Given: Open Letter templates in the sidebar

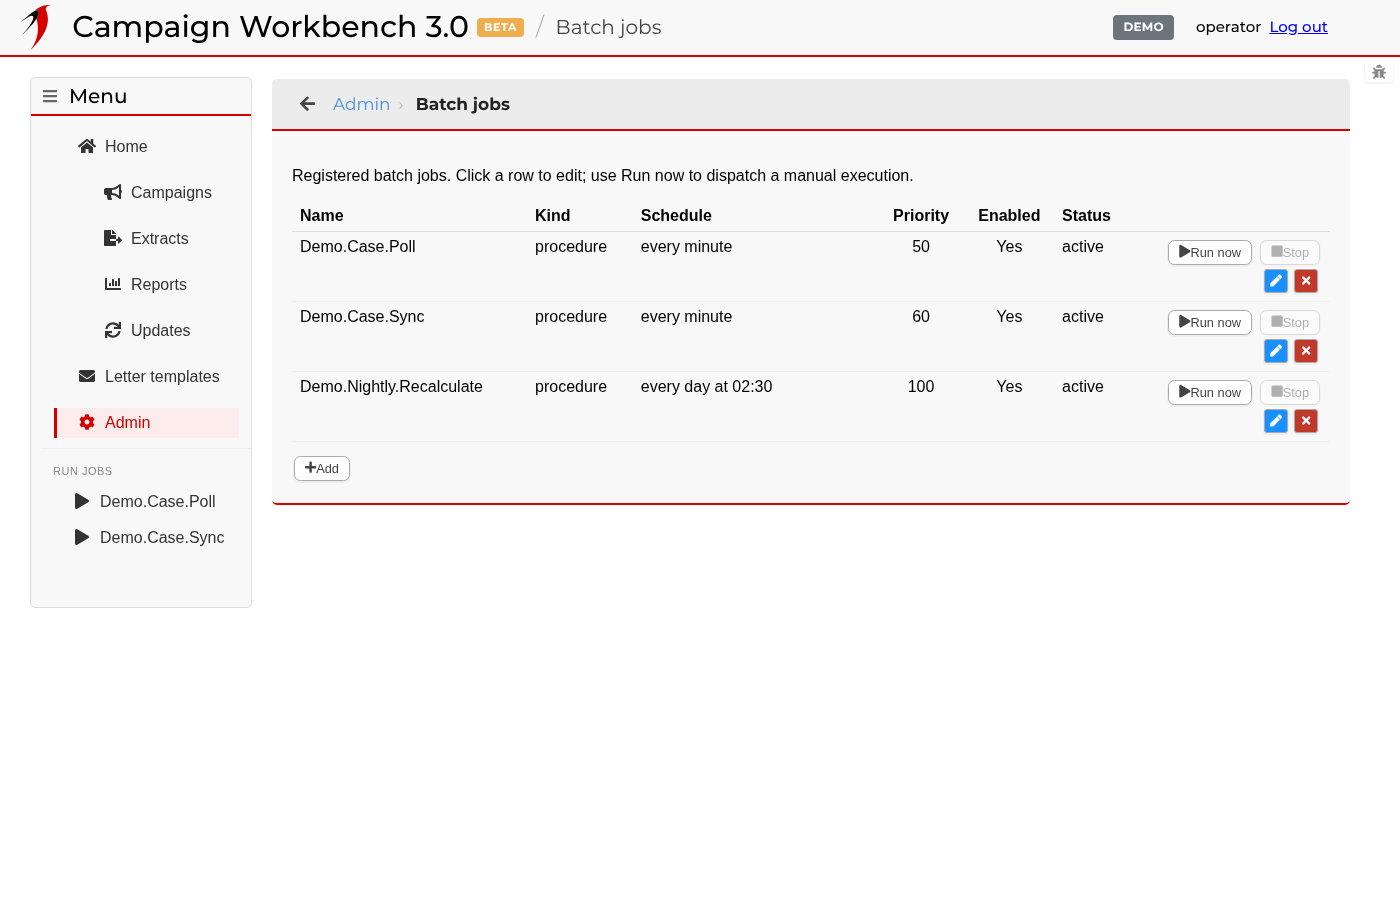Looking at the screenshot, I should pyautogui.click(x=148, y=376).
